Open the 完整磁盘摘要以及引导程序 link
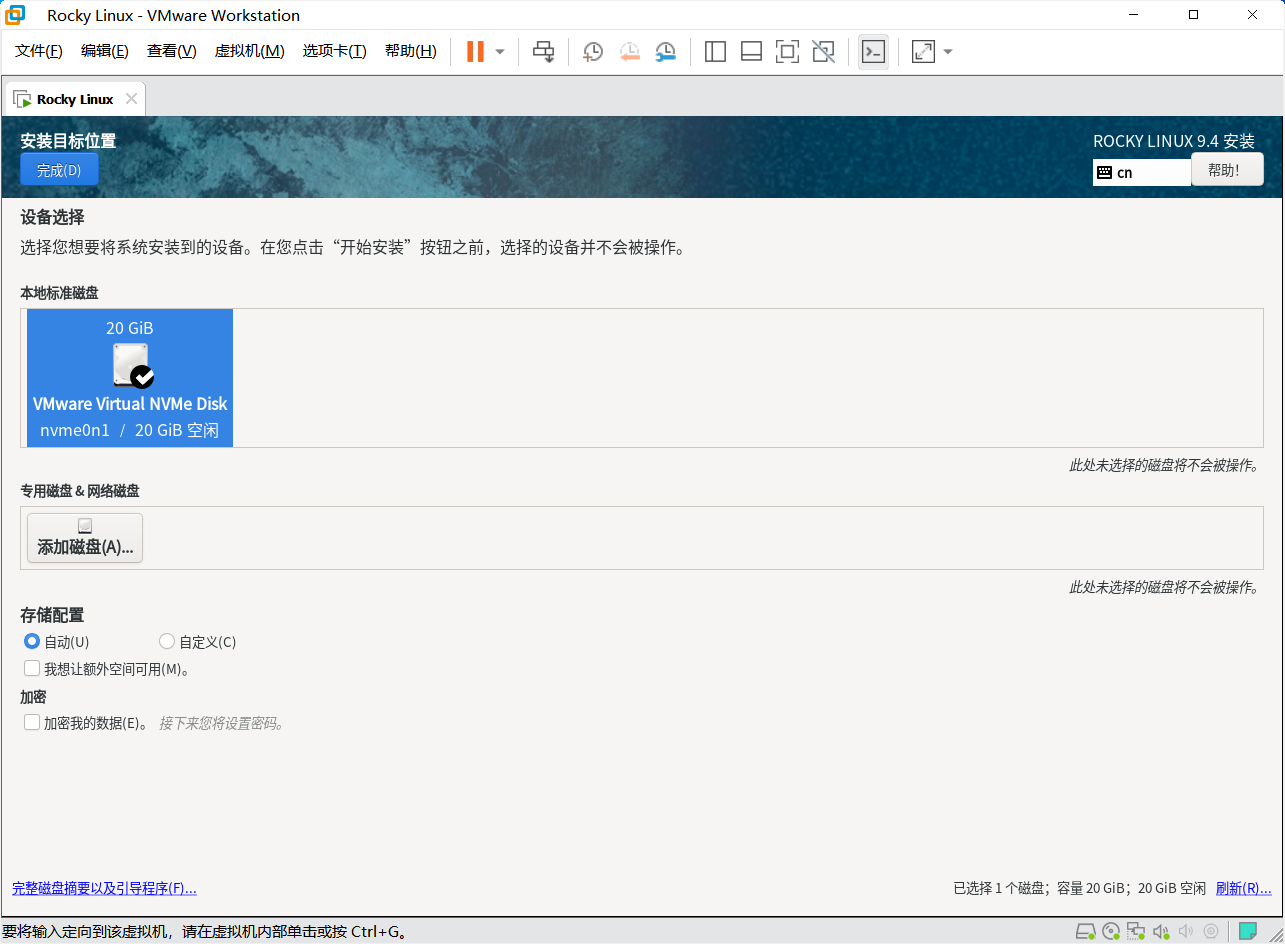1285x944 pixels. pos(104,888)
